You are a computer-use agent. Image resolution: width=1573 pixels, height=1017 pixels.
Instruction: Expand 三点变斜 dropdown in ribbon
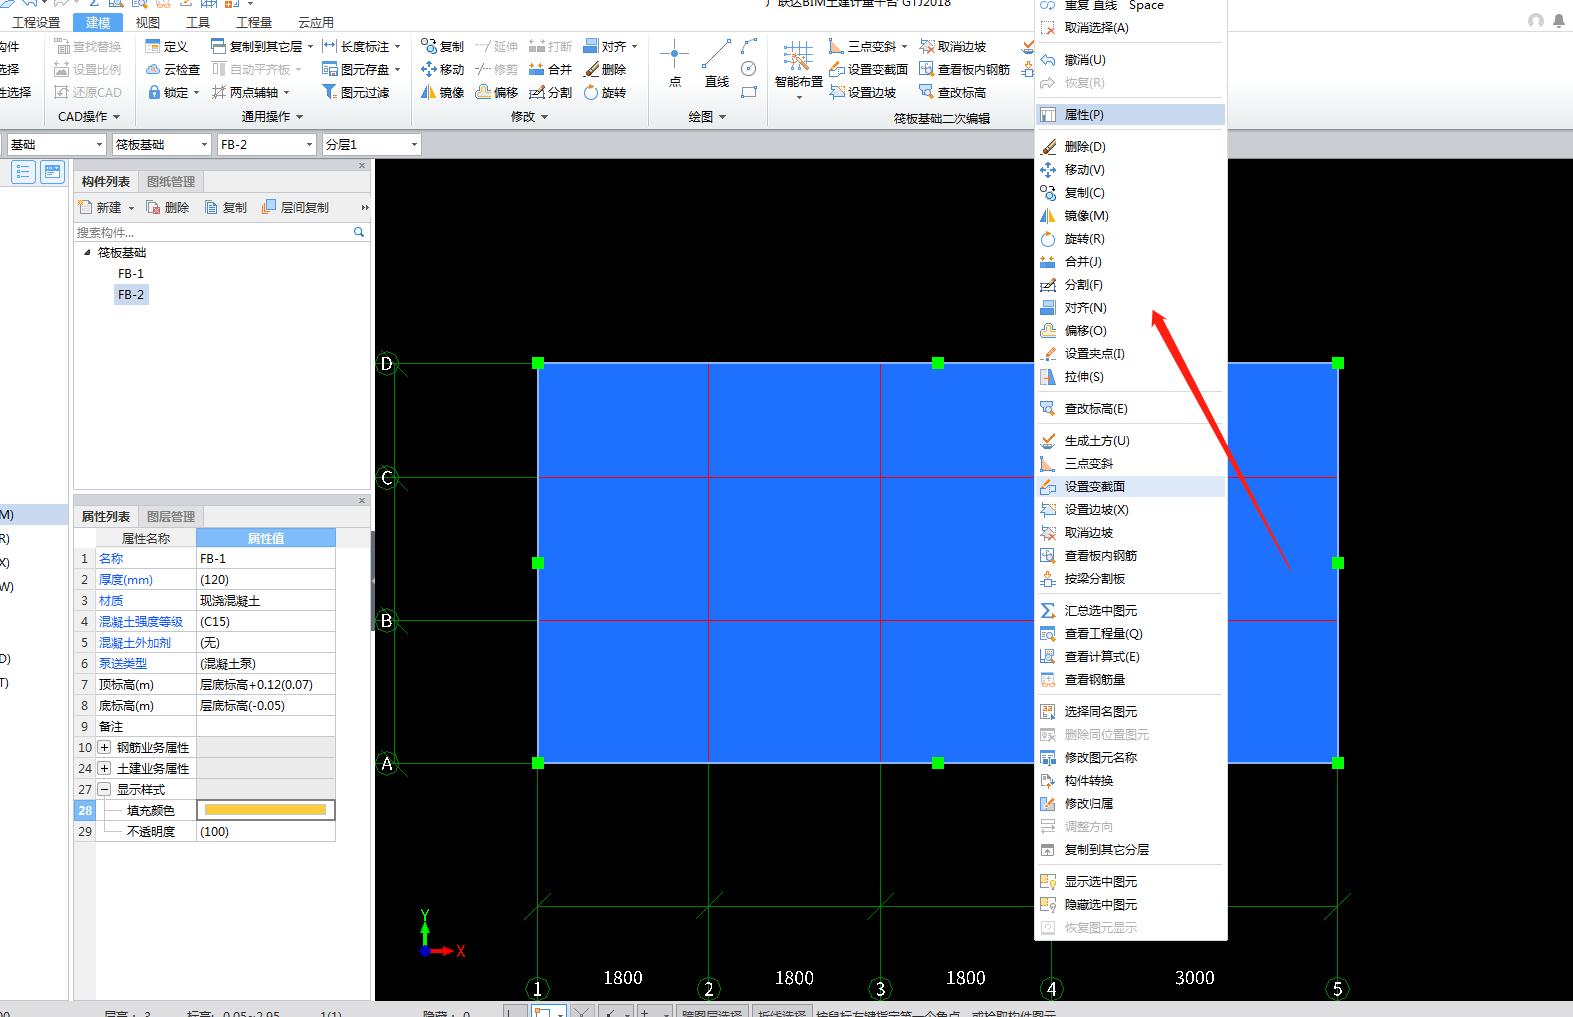point(904,46)
